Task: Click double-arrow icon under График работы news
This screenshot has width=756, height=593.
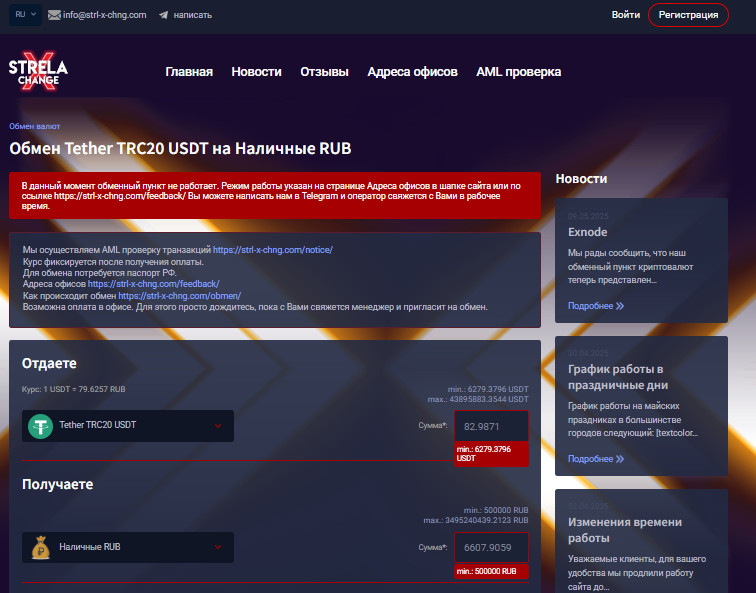Action: 620,459
